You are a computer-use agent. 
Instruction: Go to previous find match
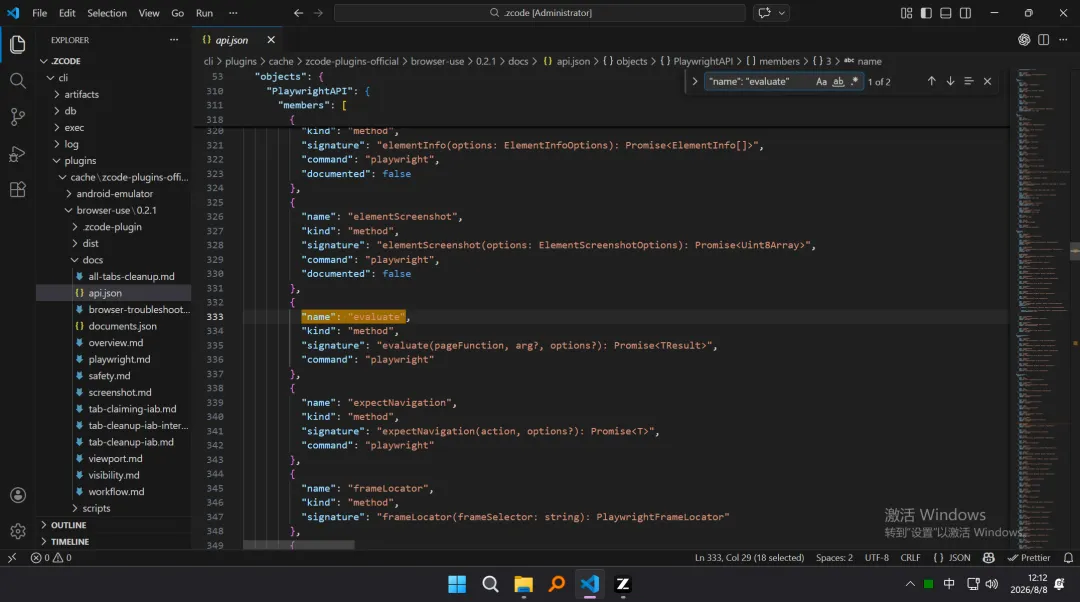point(931,81)
